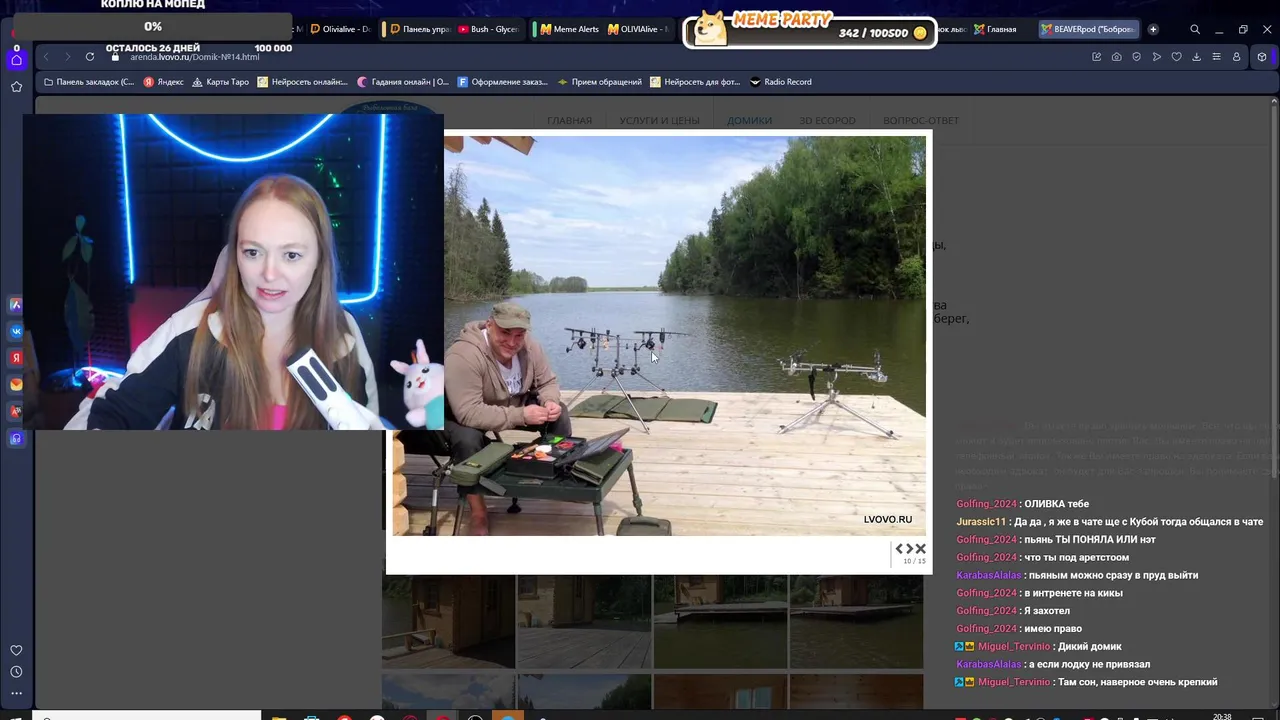Image resolution: width=1280 pixels, height=720 pixels.
Task: Open the Aria AI sidebar icon
Action: point(16,305)
